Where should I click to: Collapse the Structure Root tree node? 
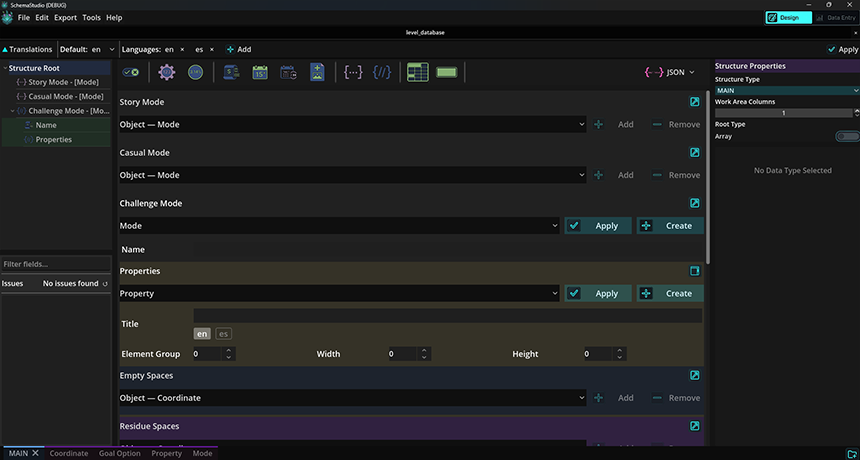(5, 69)
